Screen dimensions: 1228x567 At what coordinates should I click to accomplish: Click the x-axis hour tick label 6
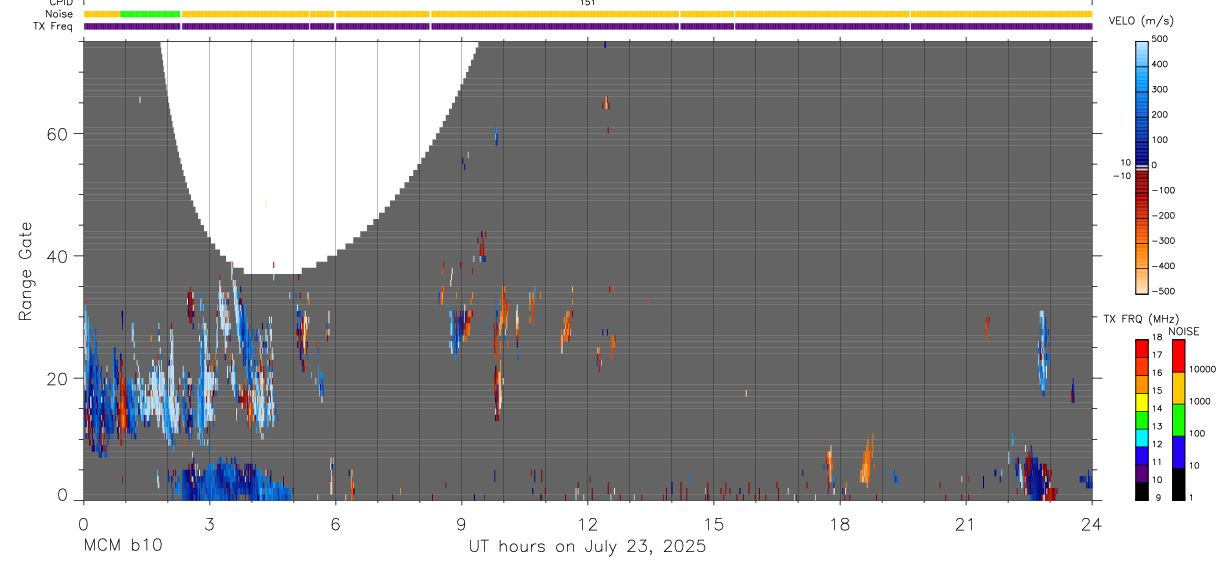pos(335,524)
